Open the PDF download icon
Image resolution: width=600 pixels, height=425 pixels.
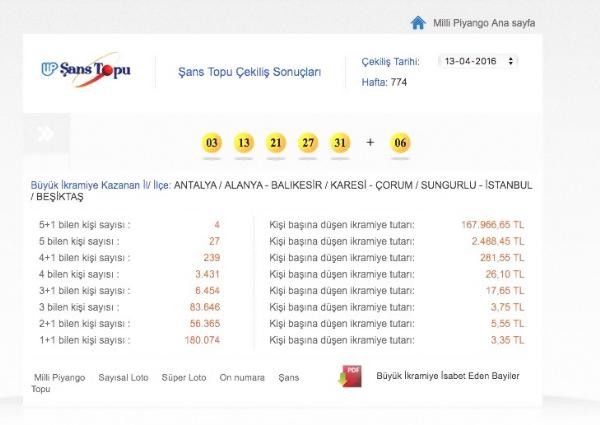click(x=351, y=376)
